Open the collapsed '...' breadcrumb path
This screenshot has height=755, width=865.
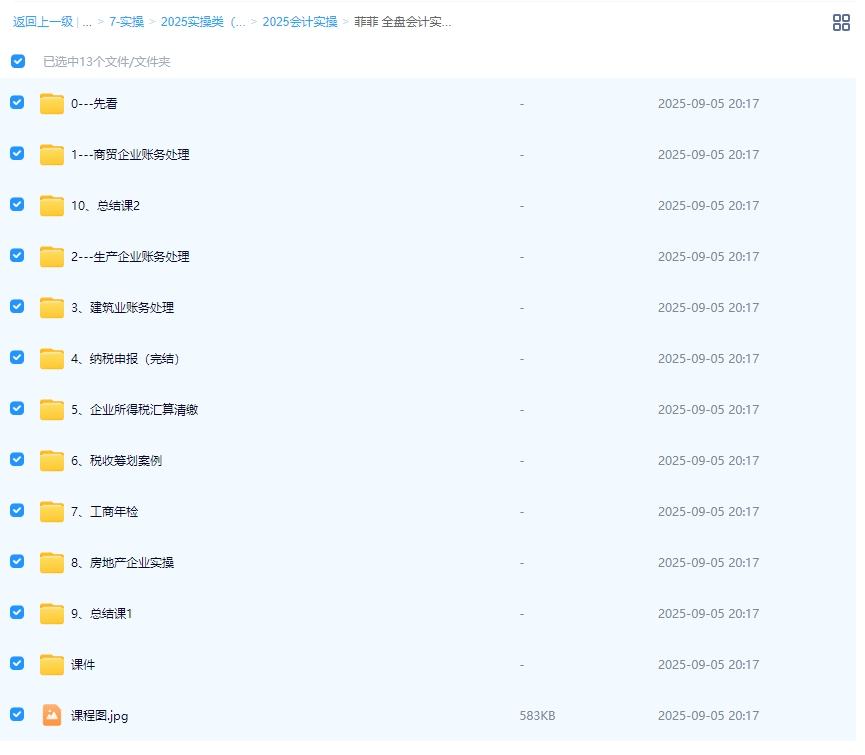87,22
